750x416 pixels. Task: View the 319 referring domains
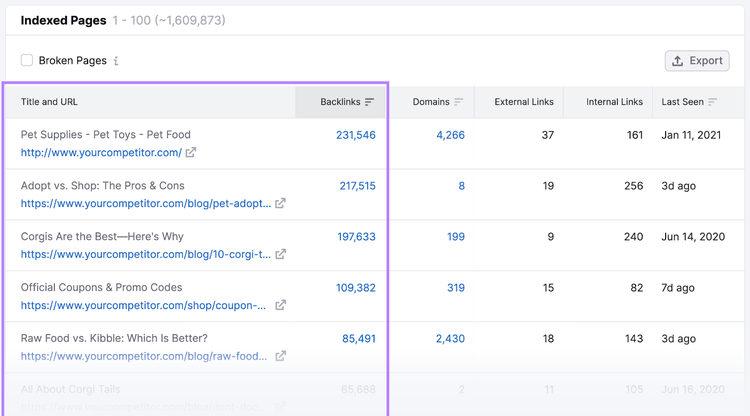[x=456, y=288]
